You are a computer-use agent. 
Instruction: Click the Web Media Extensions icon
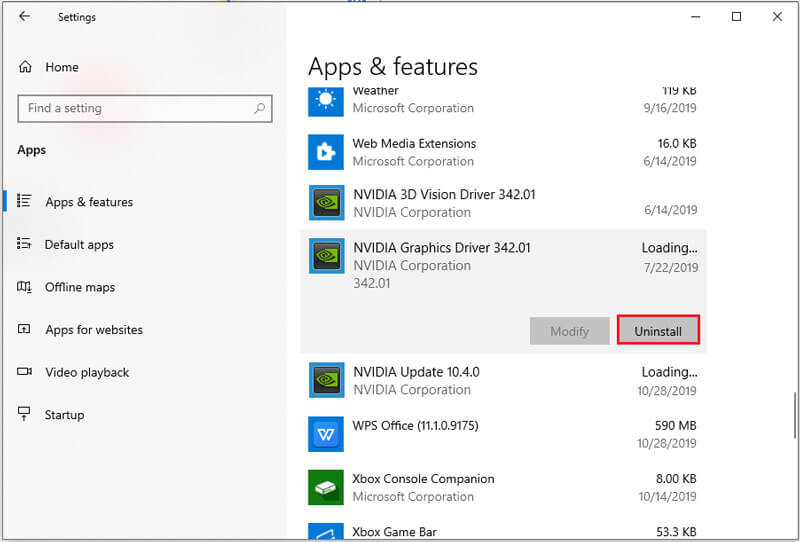(326, 152)
